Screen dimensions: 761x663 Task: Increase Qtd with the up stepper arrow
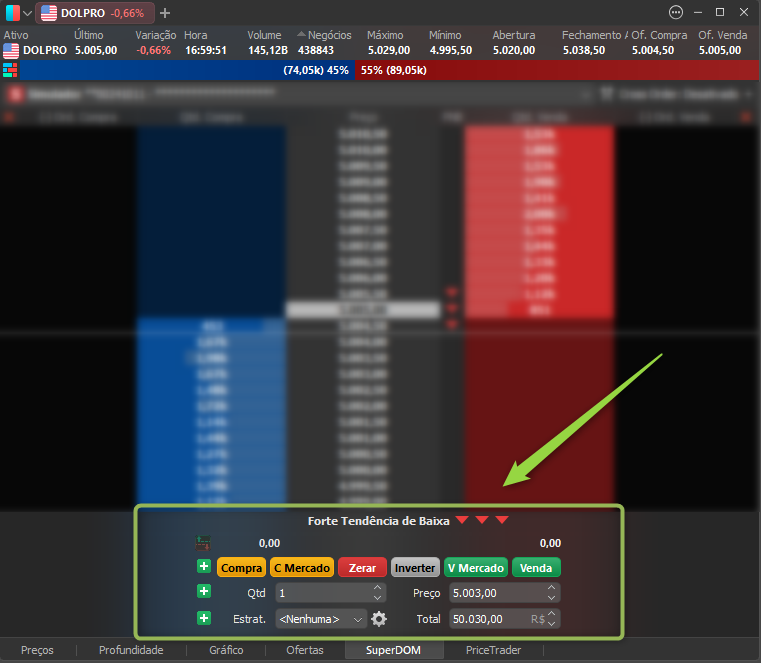377,587
